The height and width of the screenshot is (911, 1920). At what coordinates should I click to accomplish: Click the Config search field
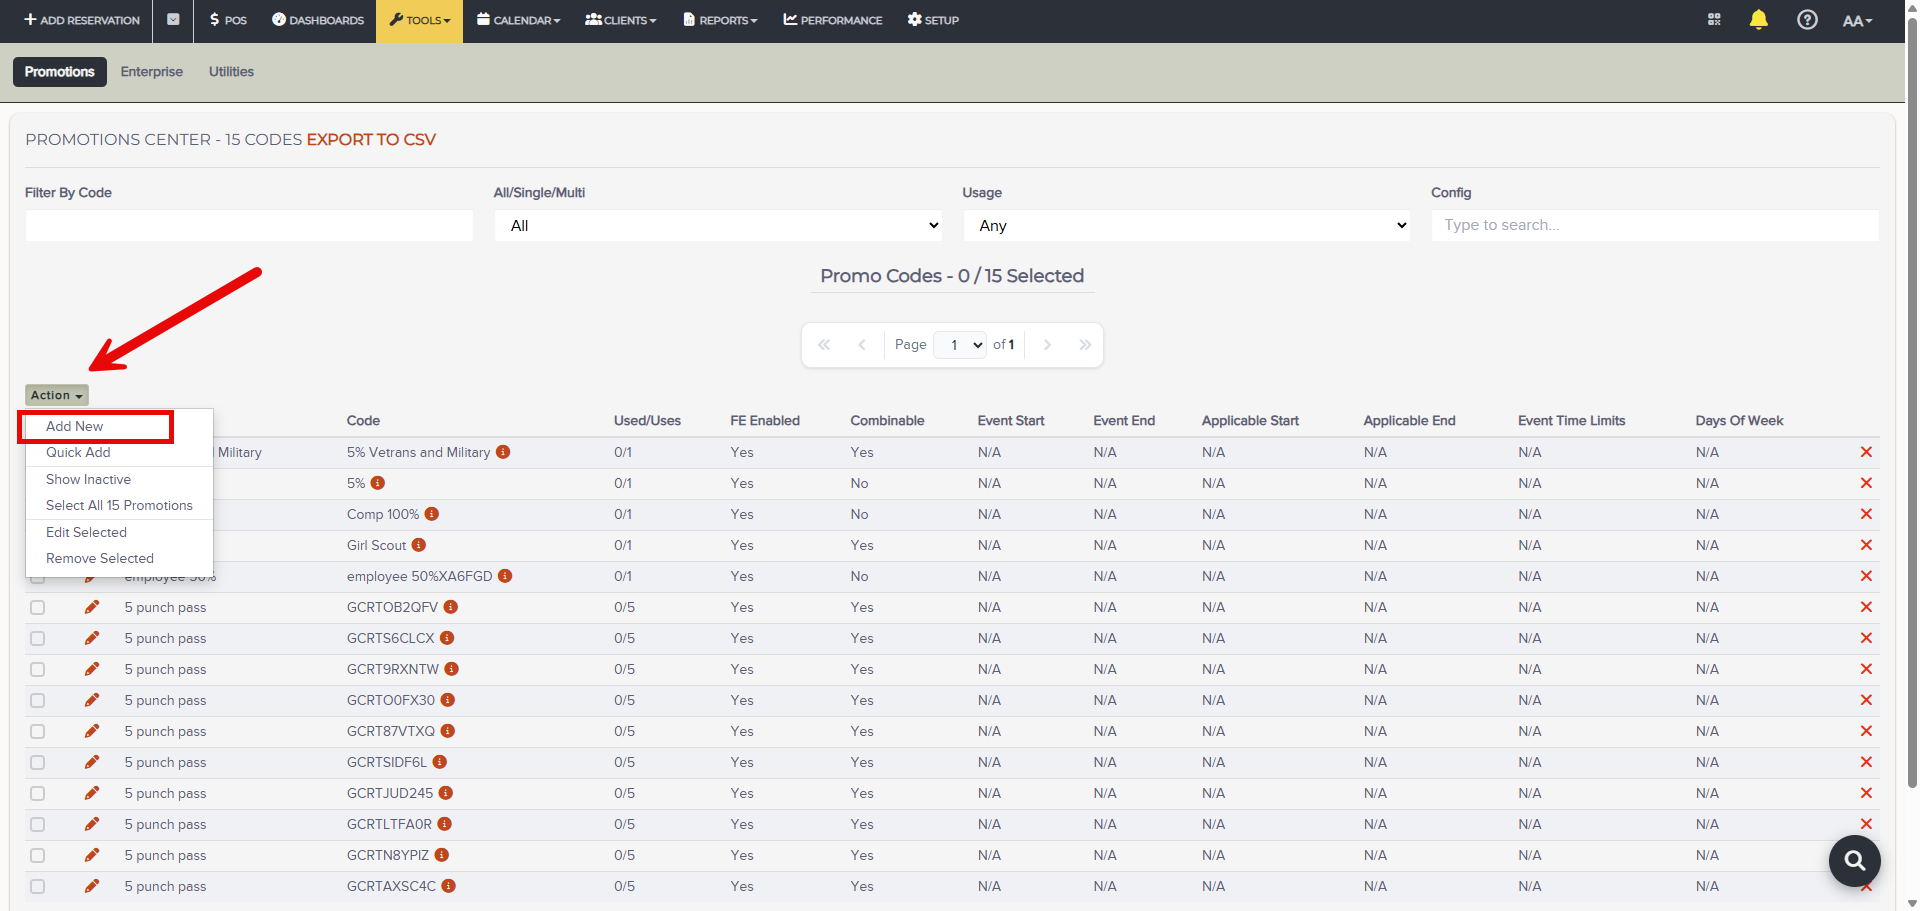pyautogui.click(x=1655, y=225)
